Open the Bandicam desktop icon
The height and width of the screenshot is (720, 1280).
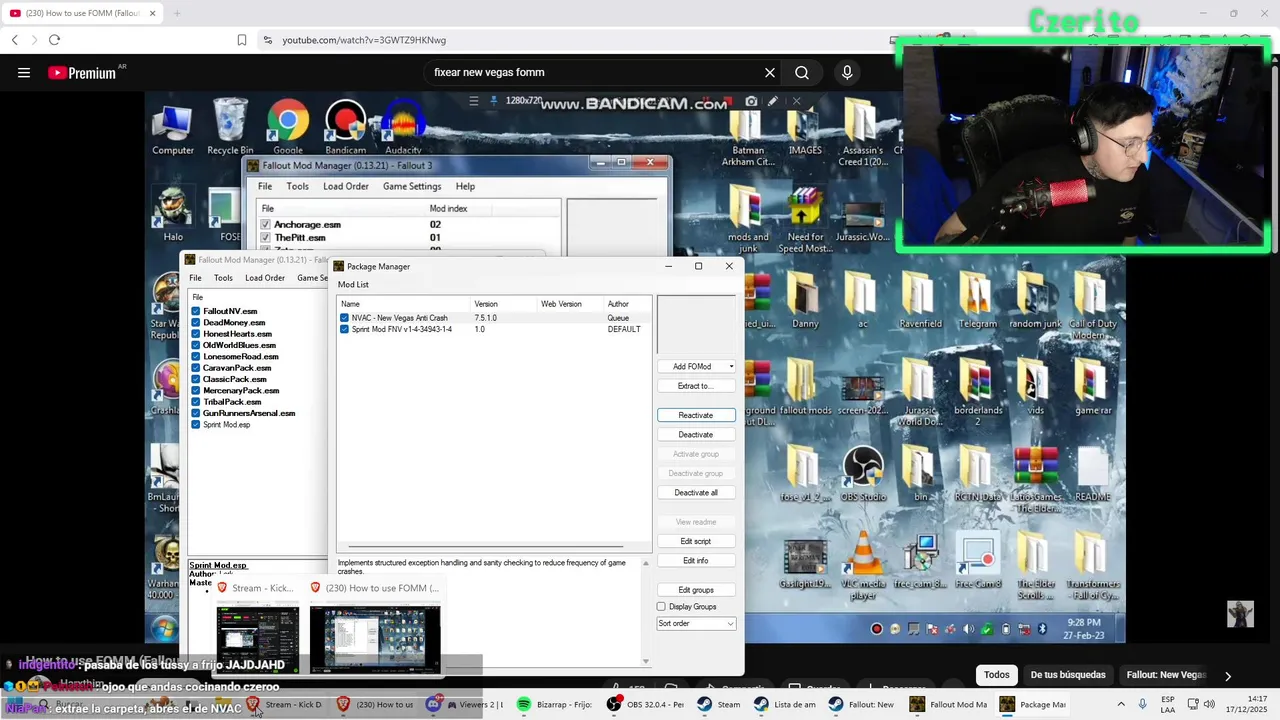(346, 126)
